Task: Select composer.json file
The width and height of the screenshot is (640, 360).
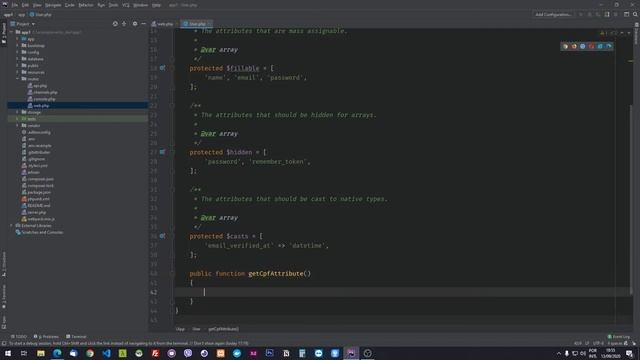Action: (x=38, y=179)
